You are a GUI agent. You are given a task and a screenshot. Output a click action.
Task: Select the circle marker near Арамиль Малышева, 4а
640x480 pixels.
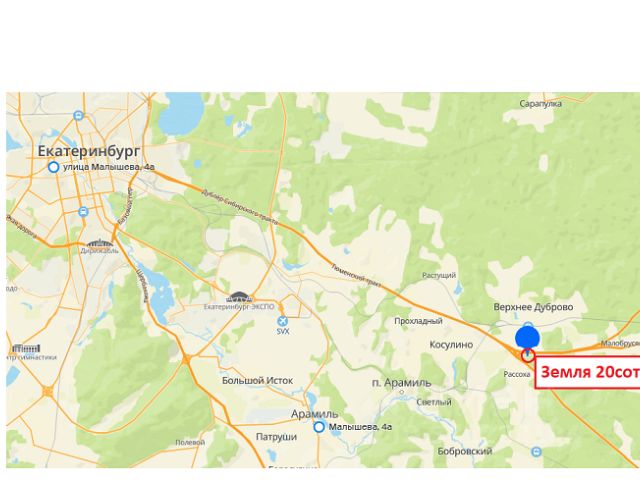click(319, 427)
